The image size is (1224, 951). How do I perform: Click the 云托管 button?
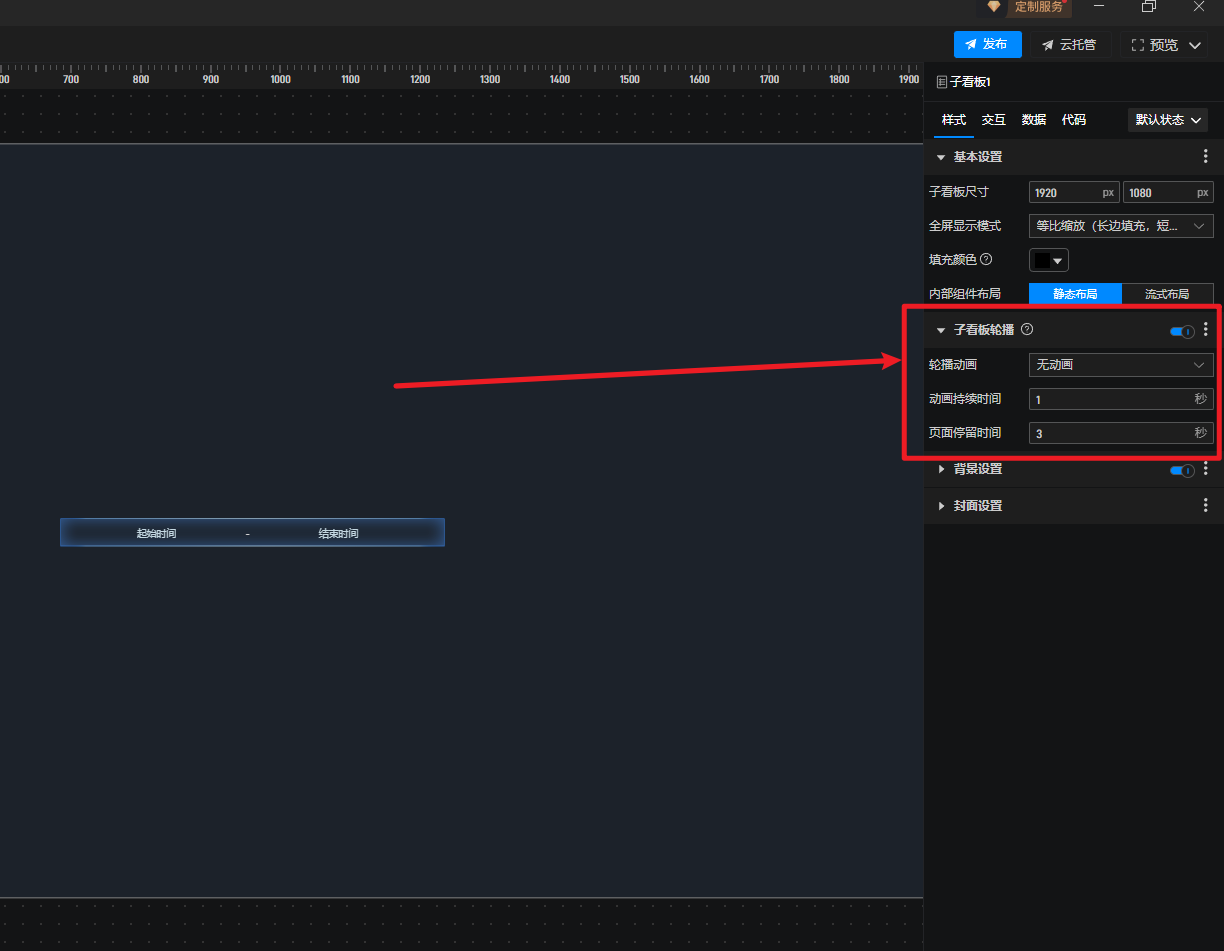pyautogui.click(x=1069, y=45)
